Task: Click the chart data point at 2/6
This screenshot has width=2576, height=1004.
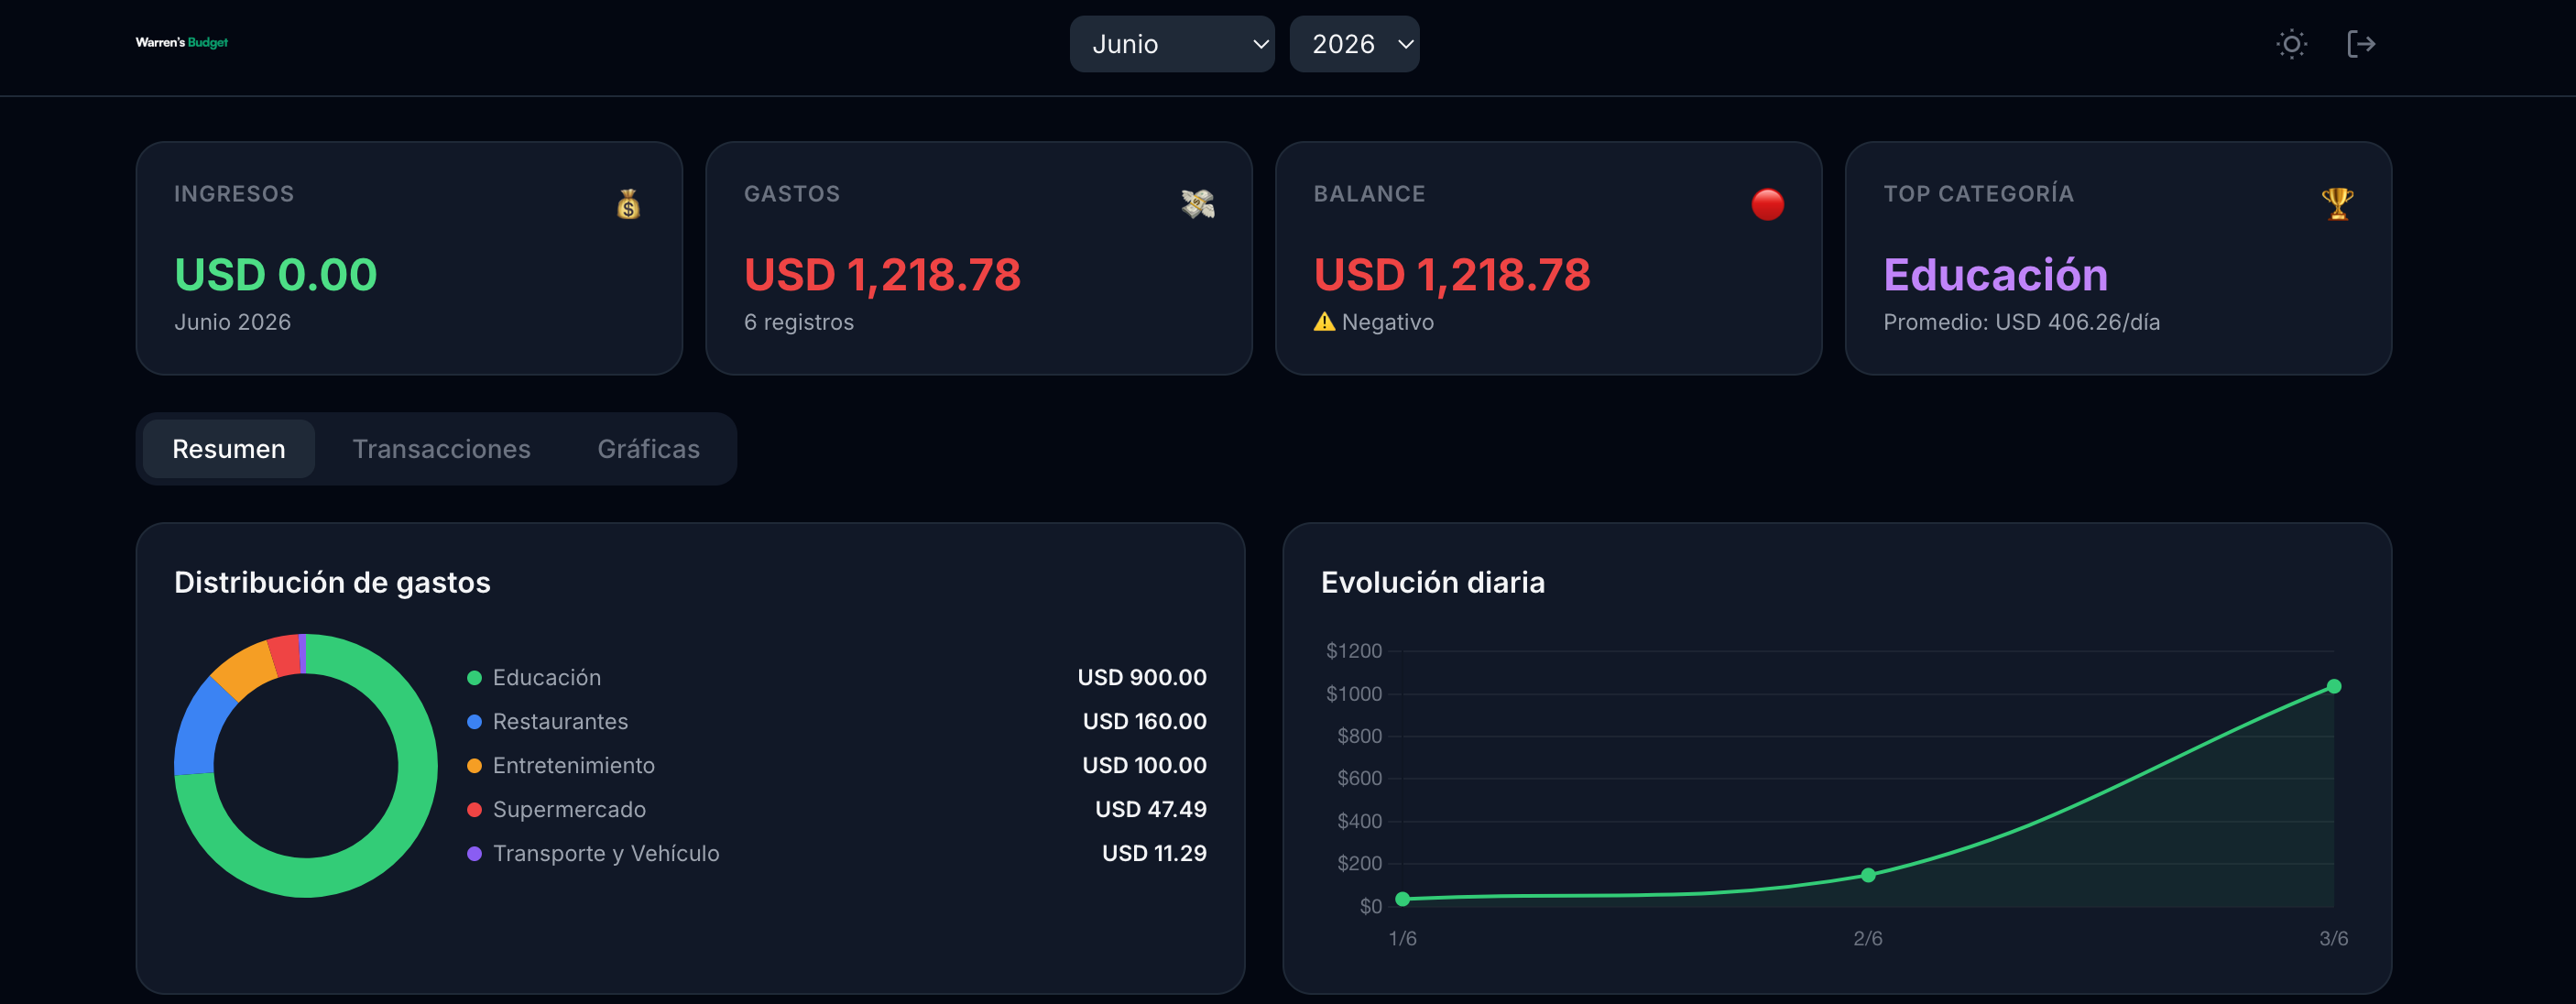Action: tap(1868, 875)
